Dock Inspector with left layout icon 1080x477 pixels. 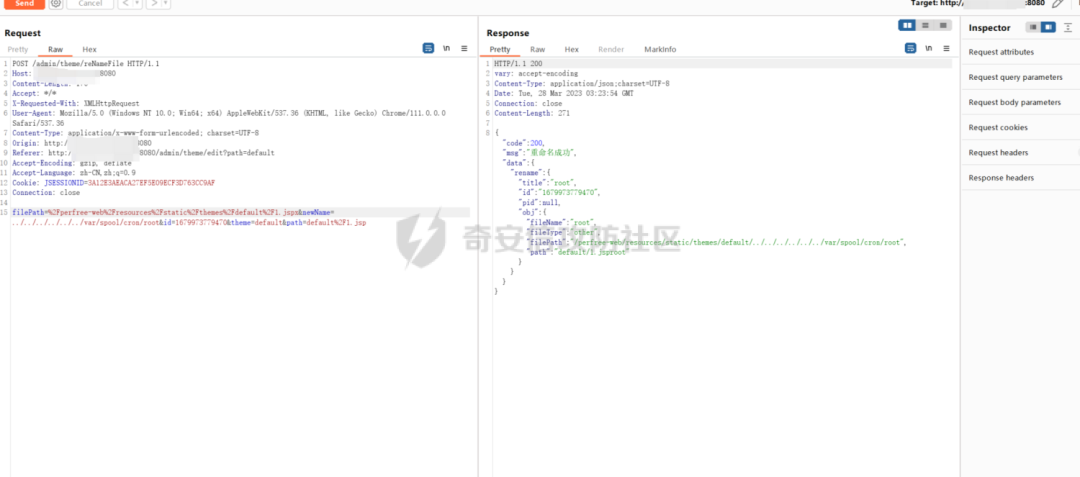pyautogui.click(x=1033, y=28)
